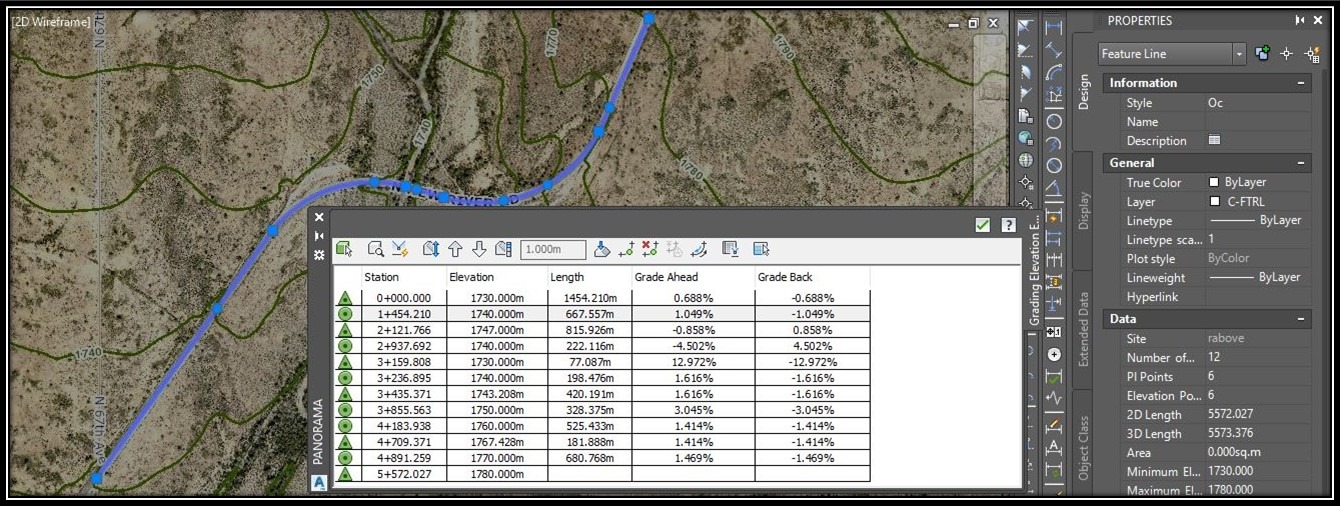
Task: Open the Panorama options gear icon
Action: (319, 255)
